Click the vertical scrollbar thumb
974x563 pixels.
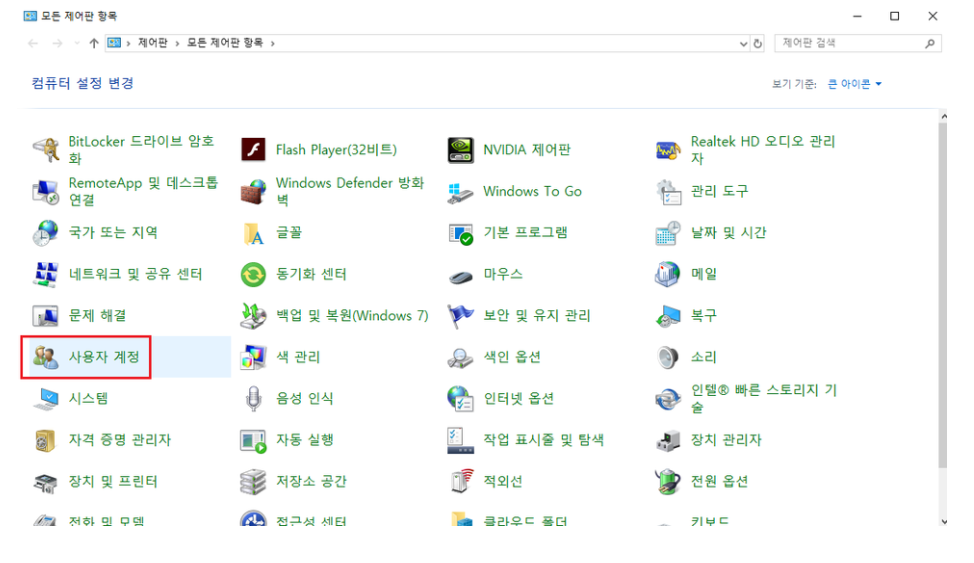[944, 295]
